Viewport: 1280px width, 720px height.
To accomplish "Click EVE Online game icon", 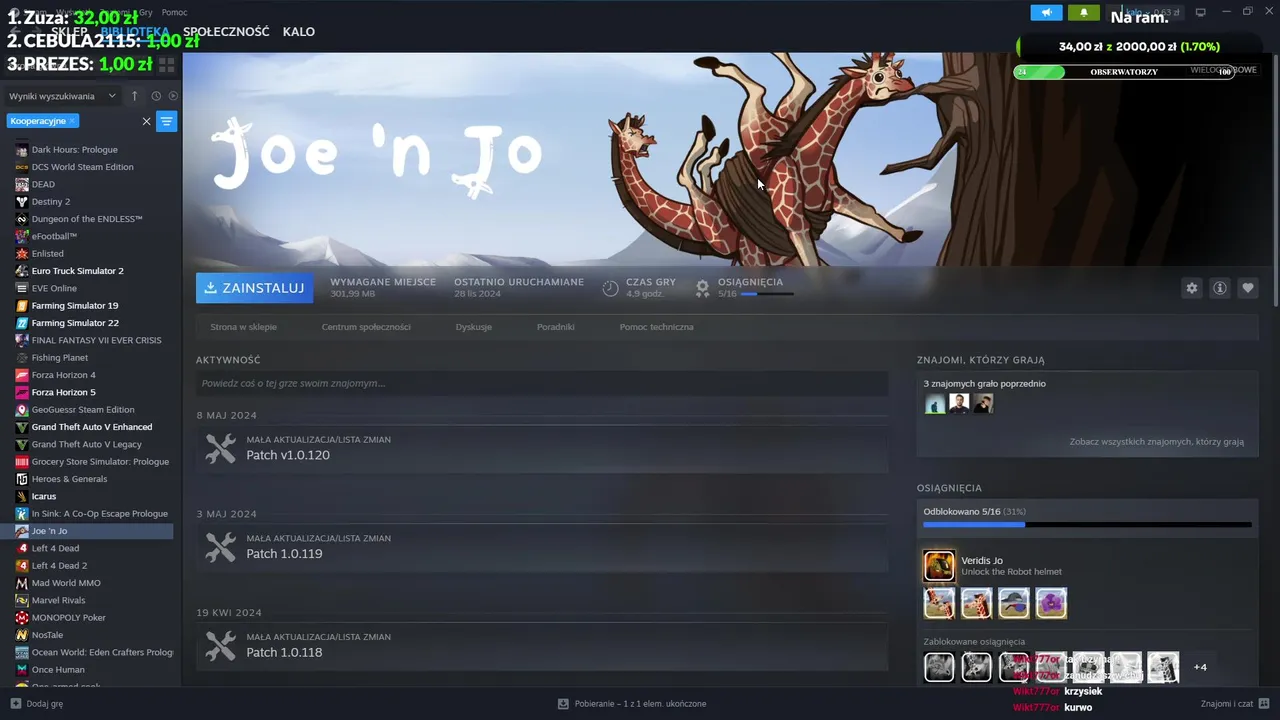I will [x=22, y=288].
